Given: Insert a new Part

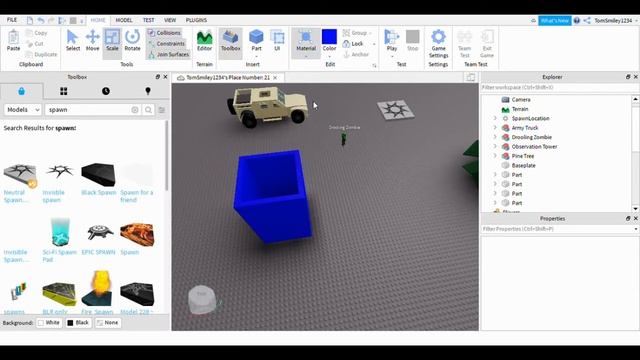Looking at the screenshot, I should 256,40.
